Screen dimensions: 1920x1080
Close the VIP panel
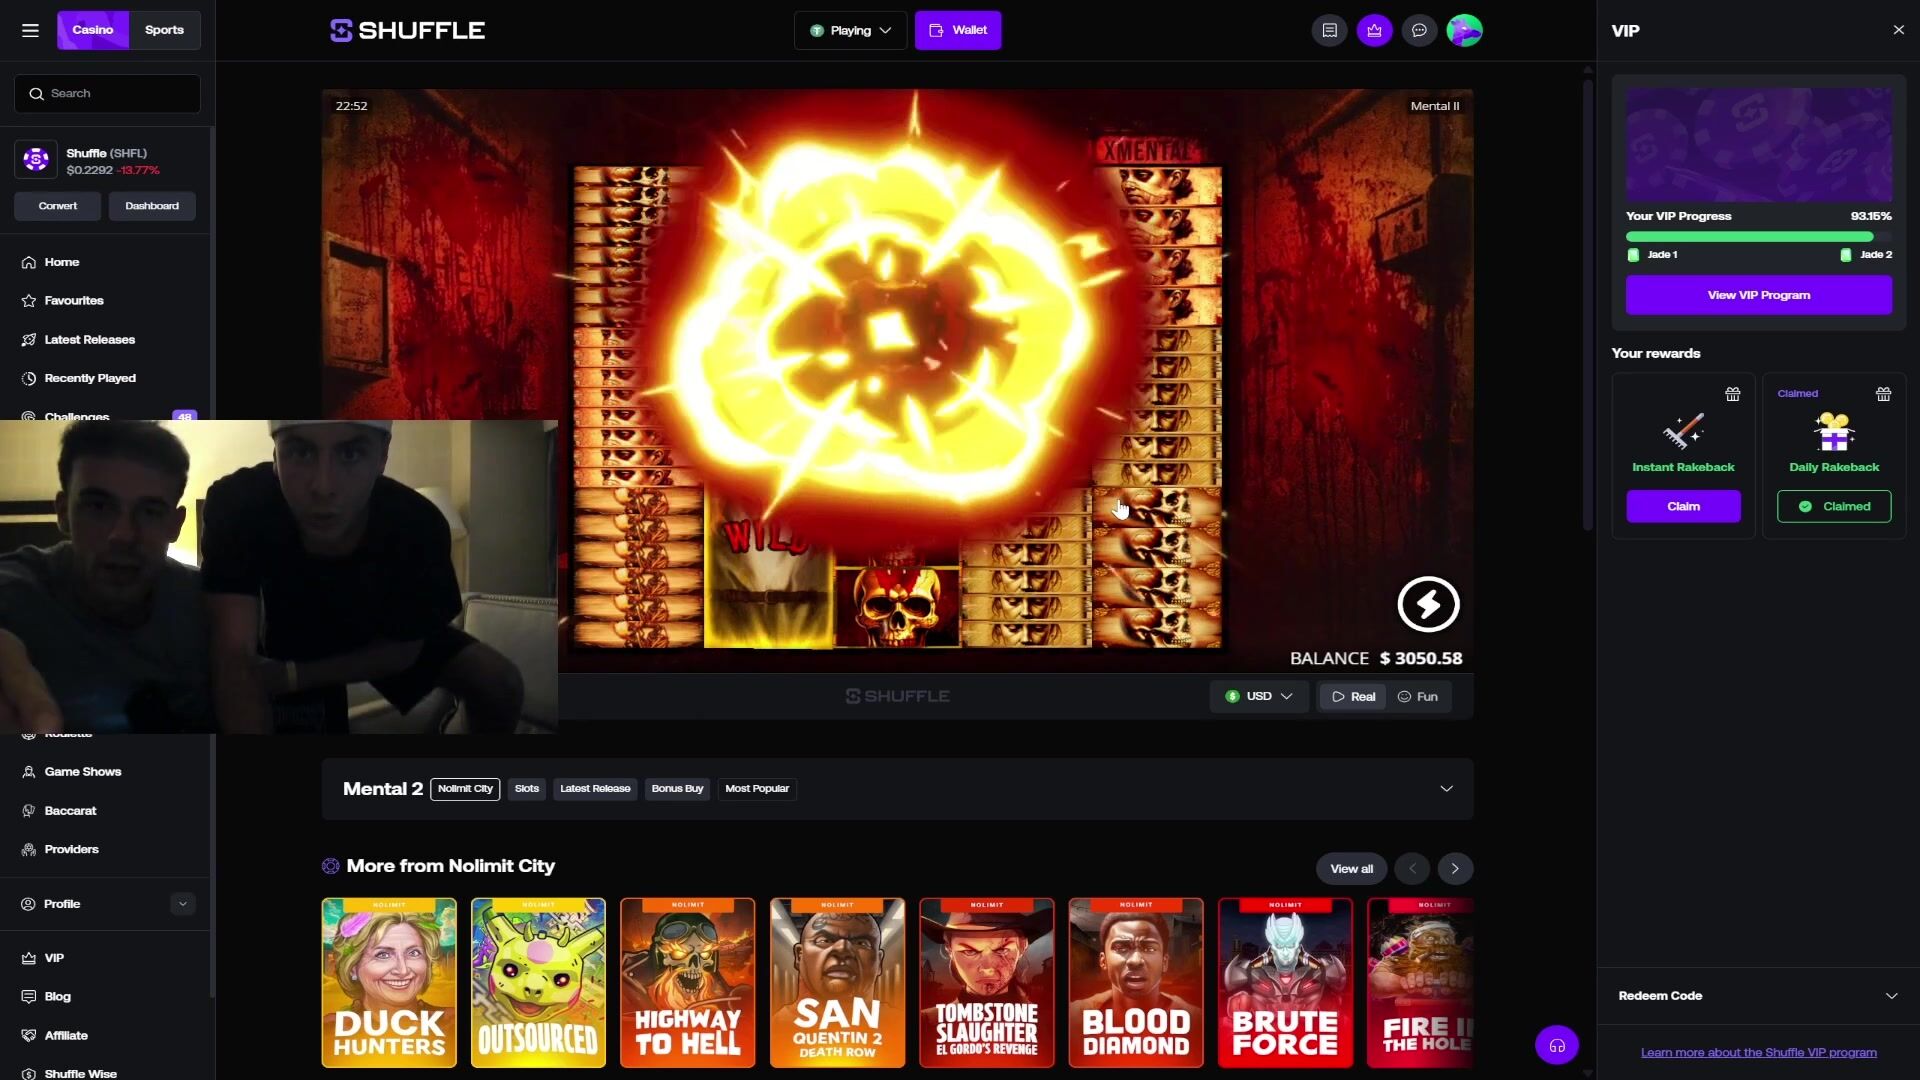point(1898,30)
